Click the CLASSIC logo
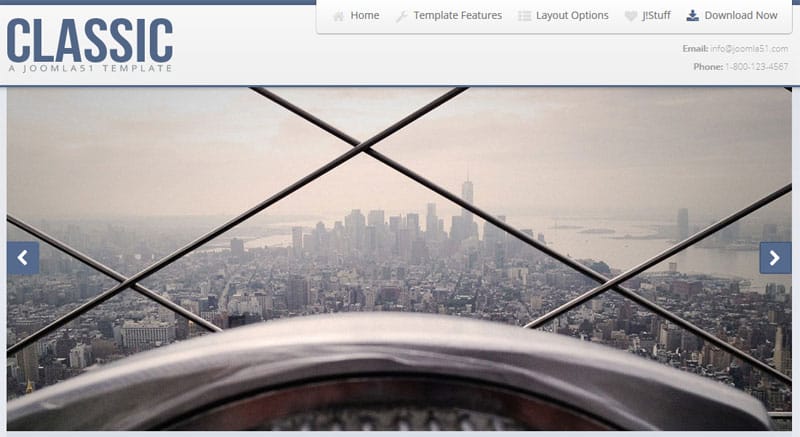Viewport: 800px width, 437px height. pyautogui.click(x=90, y=41)
